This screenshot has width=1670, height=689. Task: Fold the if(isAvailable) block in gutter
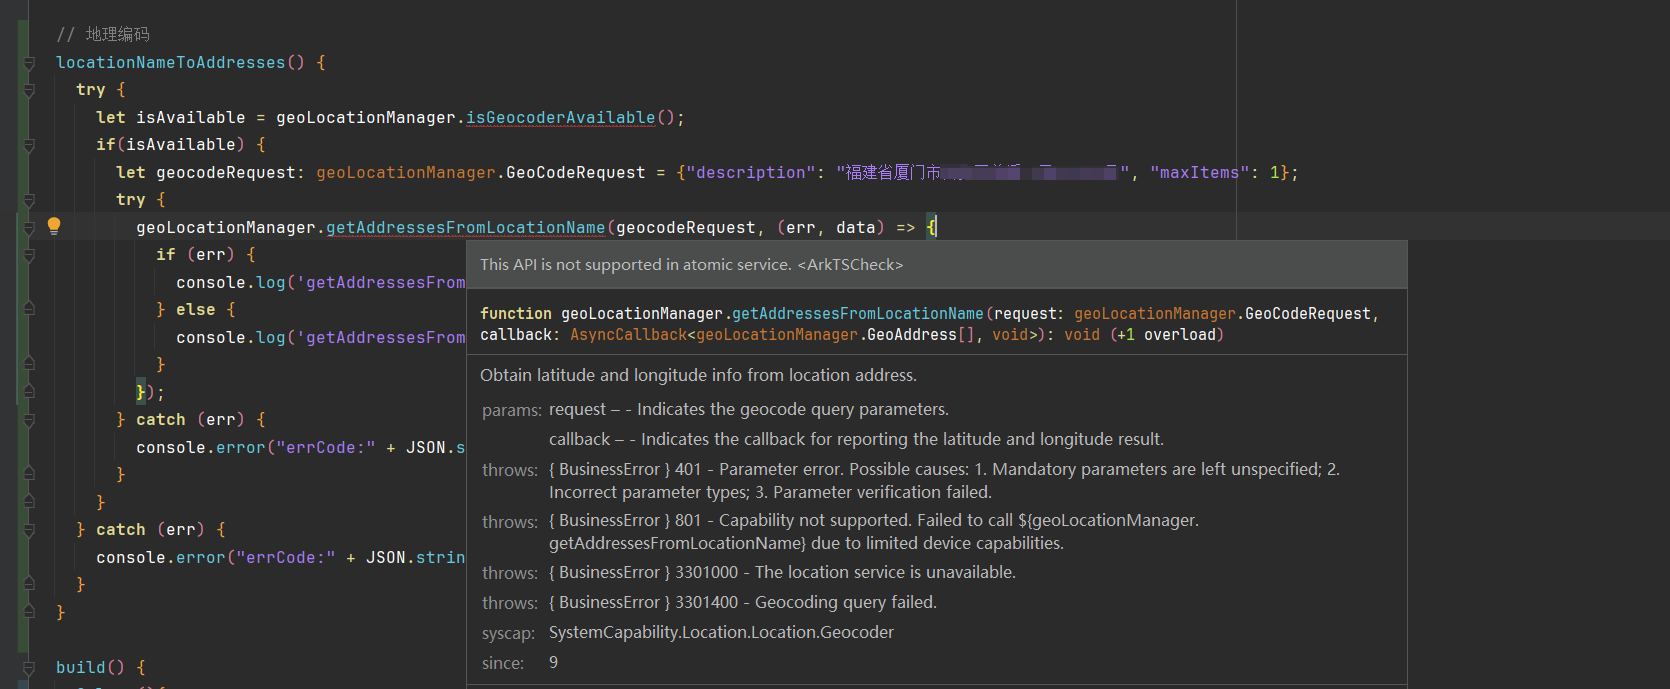[29, 145]
